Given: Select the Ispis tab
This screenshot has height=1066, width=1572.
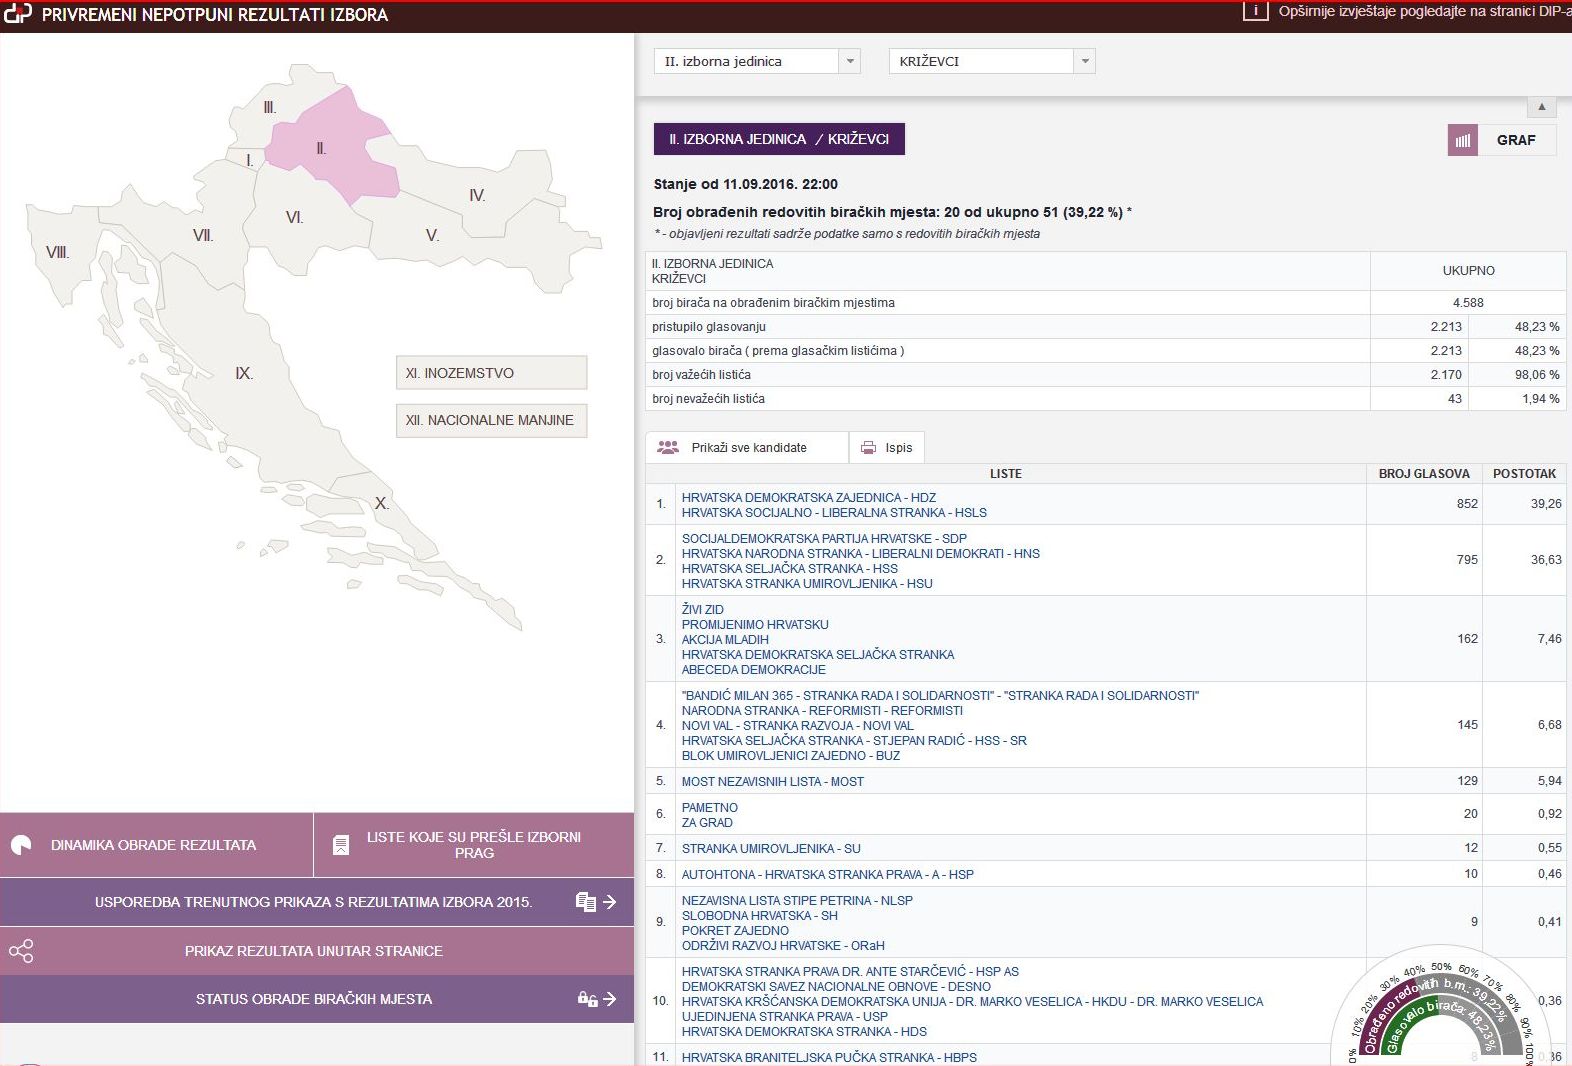Looking at the screenshot, I should (x=898, y=448).
